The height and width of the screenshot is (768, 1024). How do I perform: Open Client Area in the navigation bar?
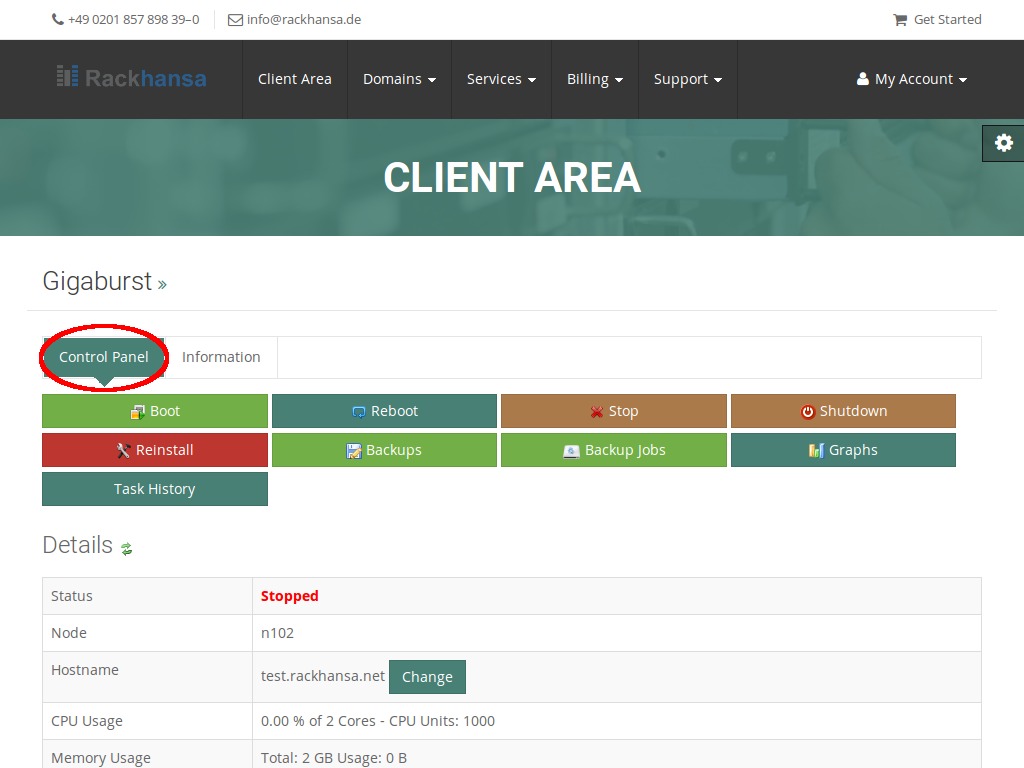[x=295, y=79]
